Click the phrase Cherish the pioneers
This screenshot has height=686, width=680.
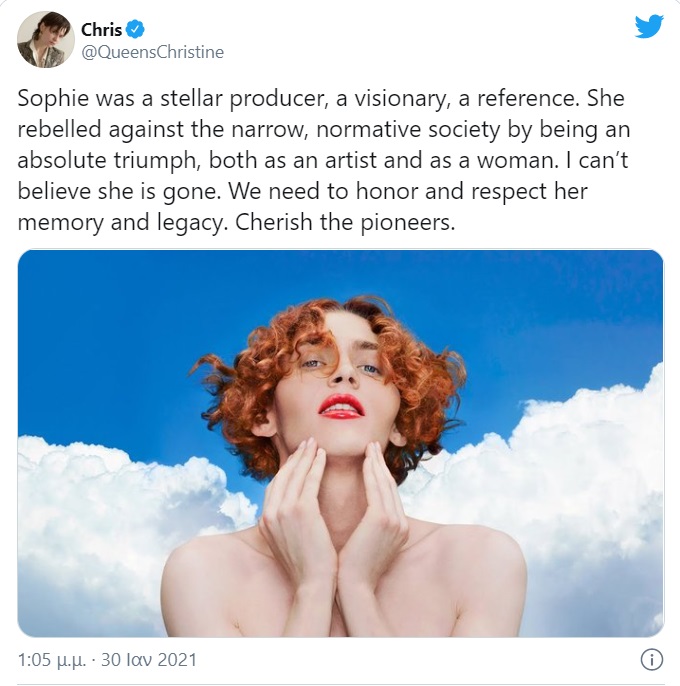click(x=345, y=222)
